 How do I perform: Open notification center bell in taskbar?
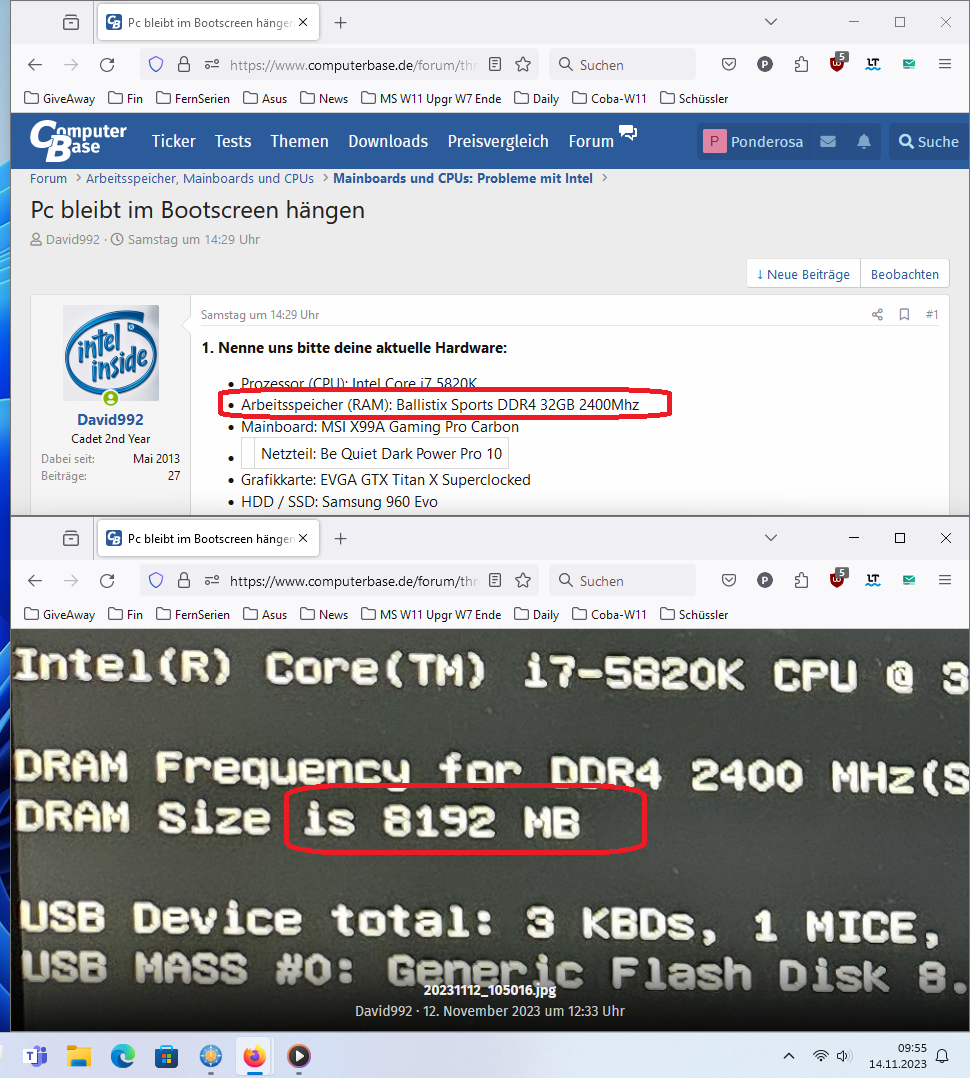click(943, 1056)
